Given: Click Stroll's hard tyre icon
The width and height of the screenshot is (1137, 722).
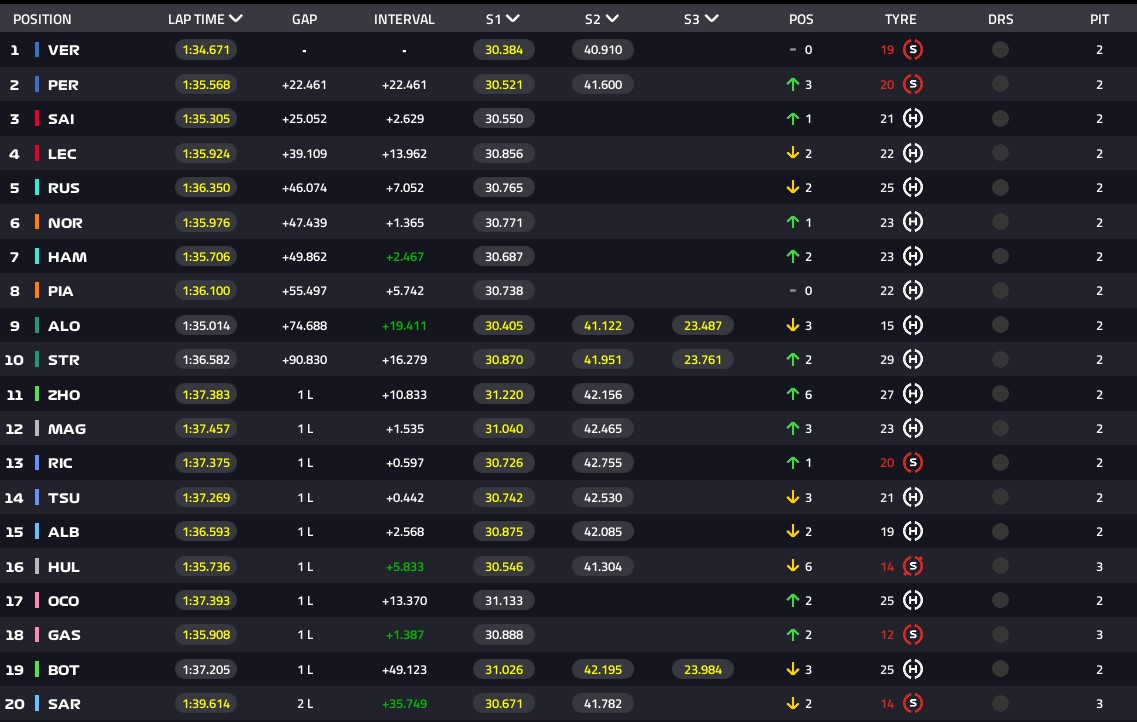Looking at the screenshot, I should pos(912,360).
